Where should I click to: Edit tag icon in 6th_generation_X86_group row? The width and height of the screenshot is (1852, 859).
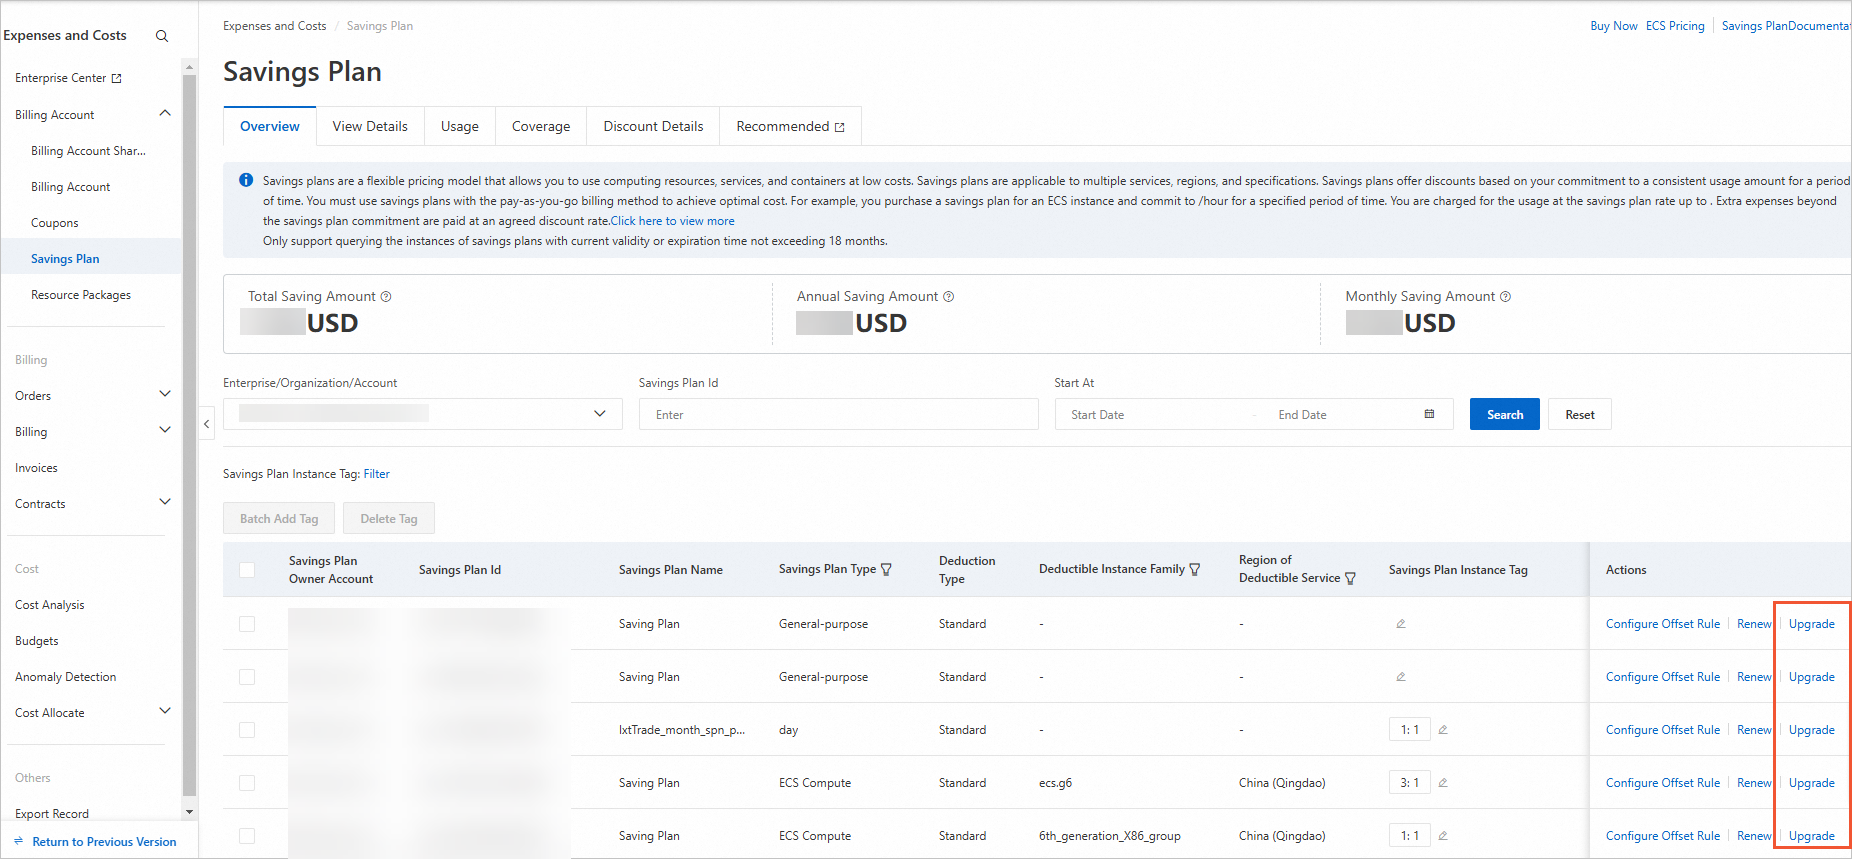[1443, 836]
